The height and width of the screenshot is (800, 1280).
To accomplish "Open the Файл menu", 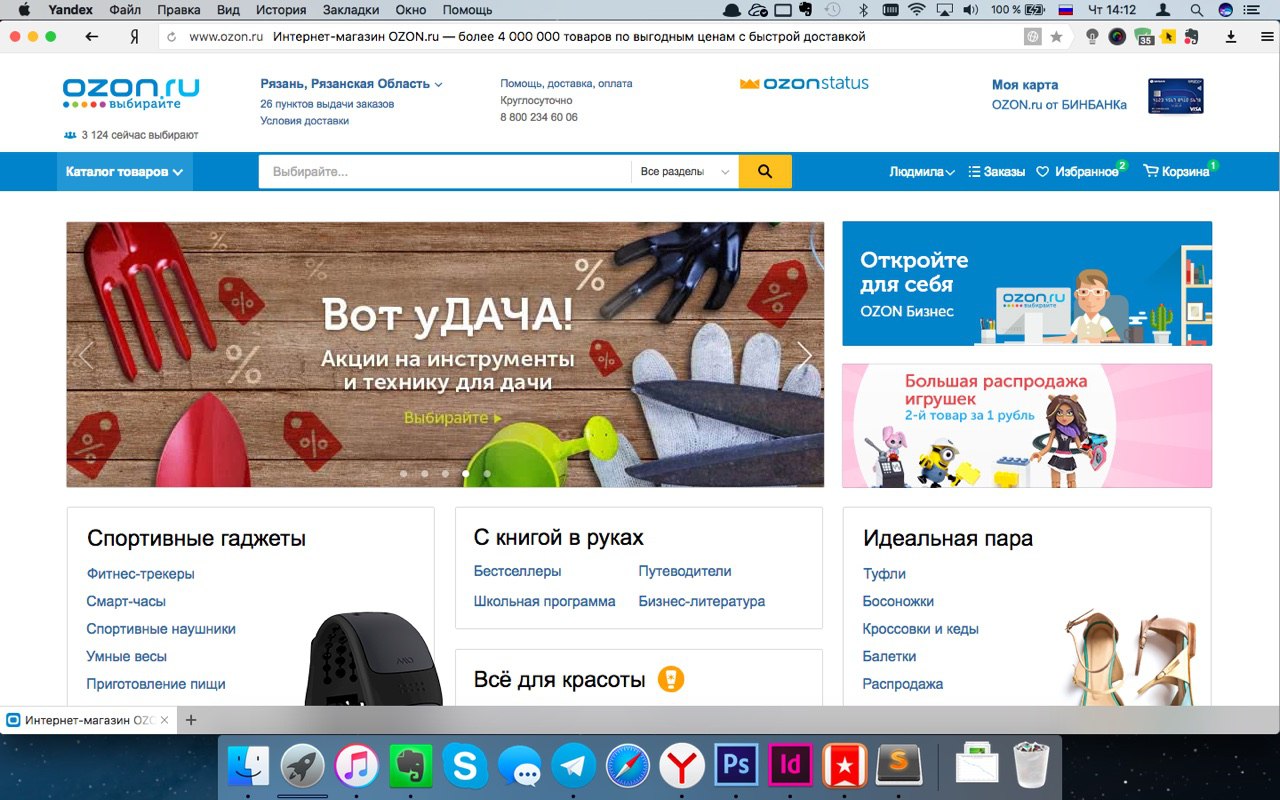I will 125,10.
